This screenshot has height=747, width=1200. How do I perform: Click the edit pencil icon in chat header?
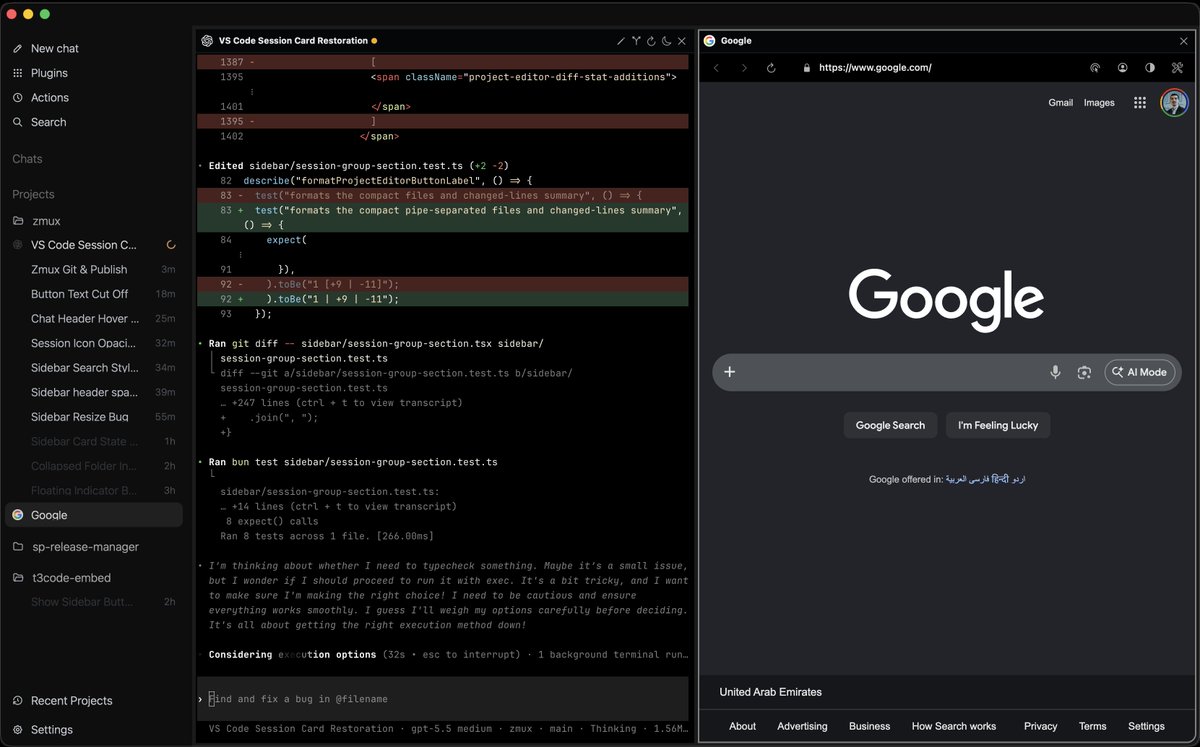pos(621,41)
